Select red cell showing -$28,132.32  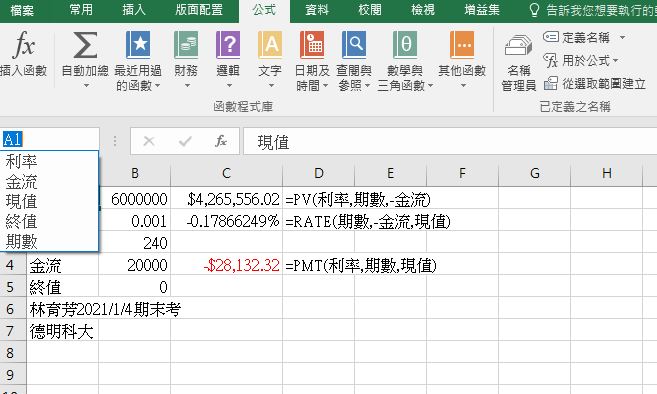226,265
